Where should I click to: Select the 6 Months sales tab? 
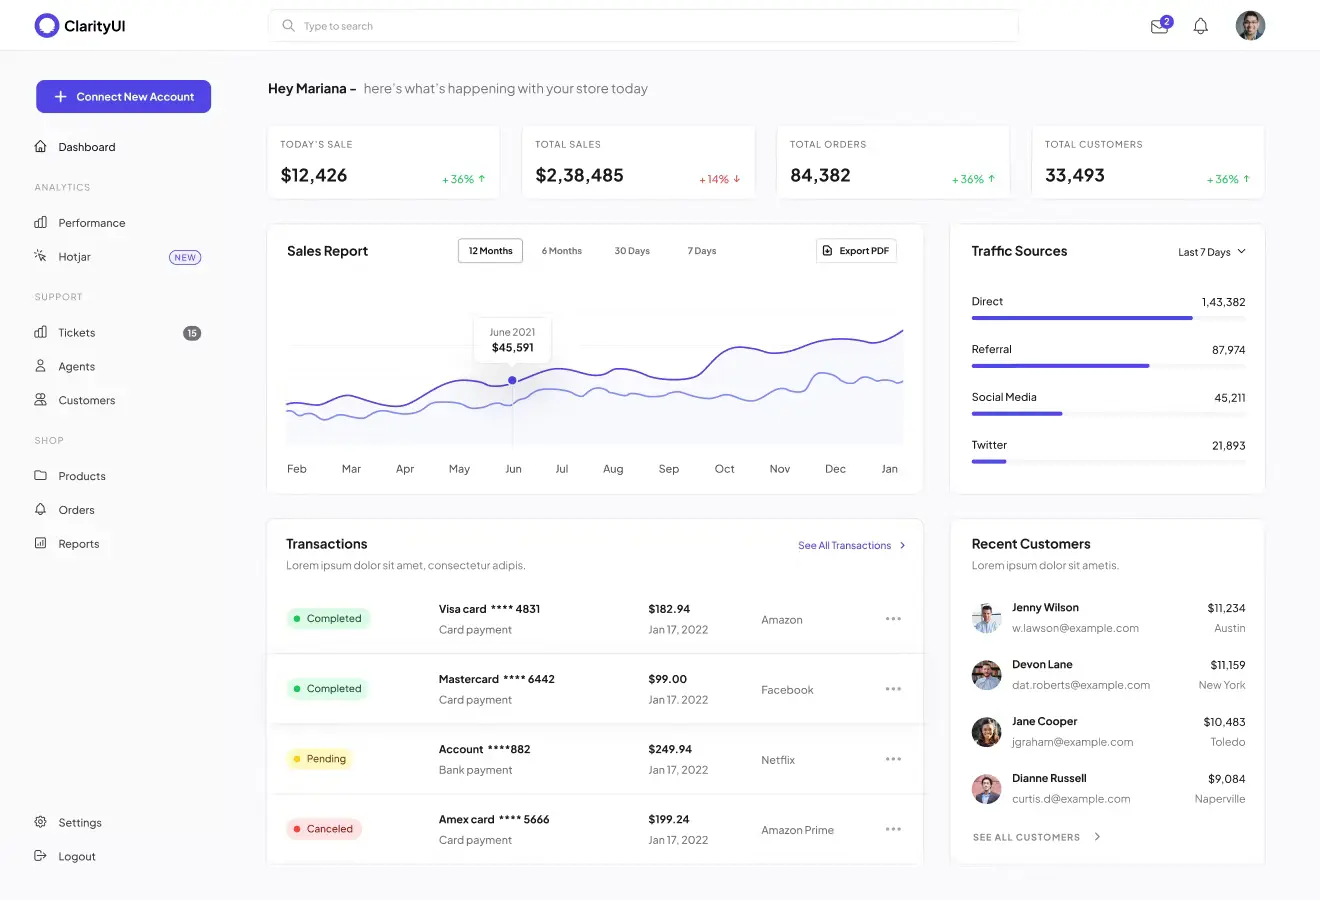pos(561,251)
